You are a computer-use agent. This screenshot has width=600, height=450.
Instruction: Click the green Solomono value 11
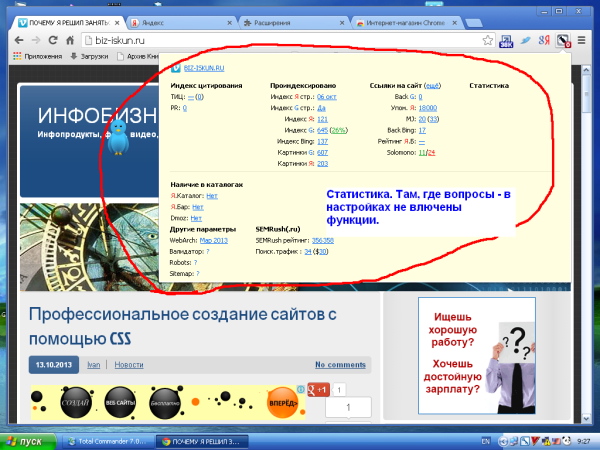[x=422, y=153]
